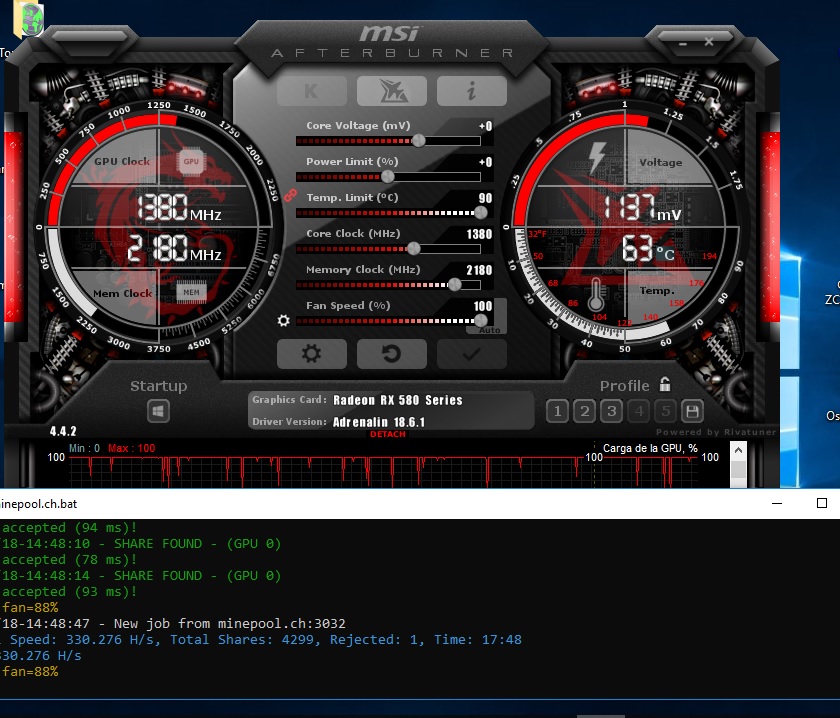
Task: Click the desktop icon at top-left corner
Action: 29,20
